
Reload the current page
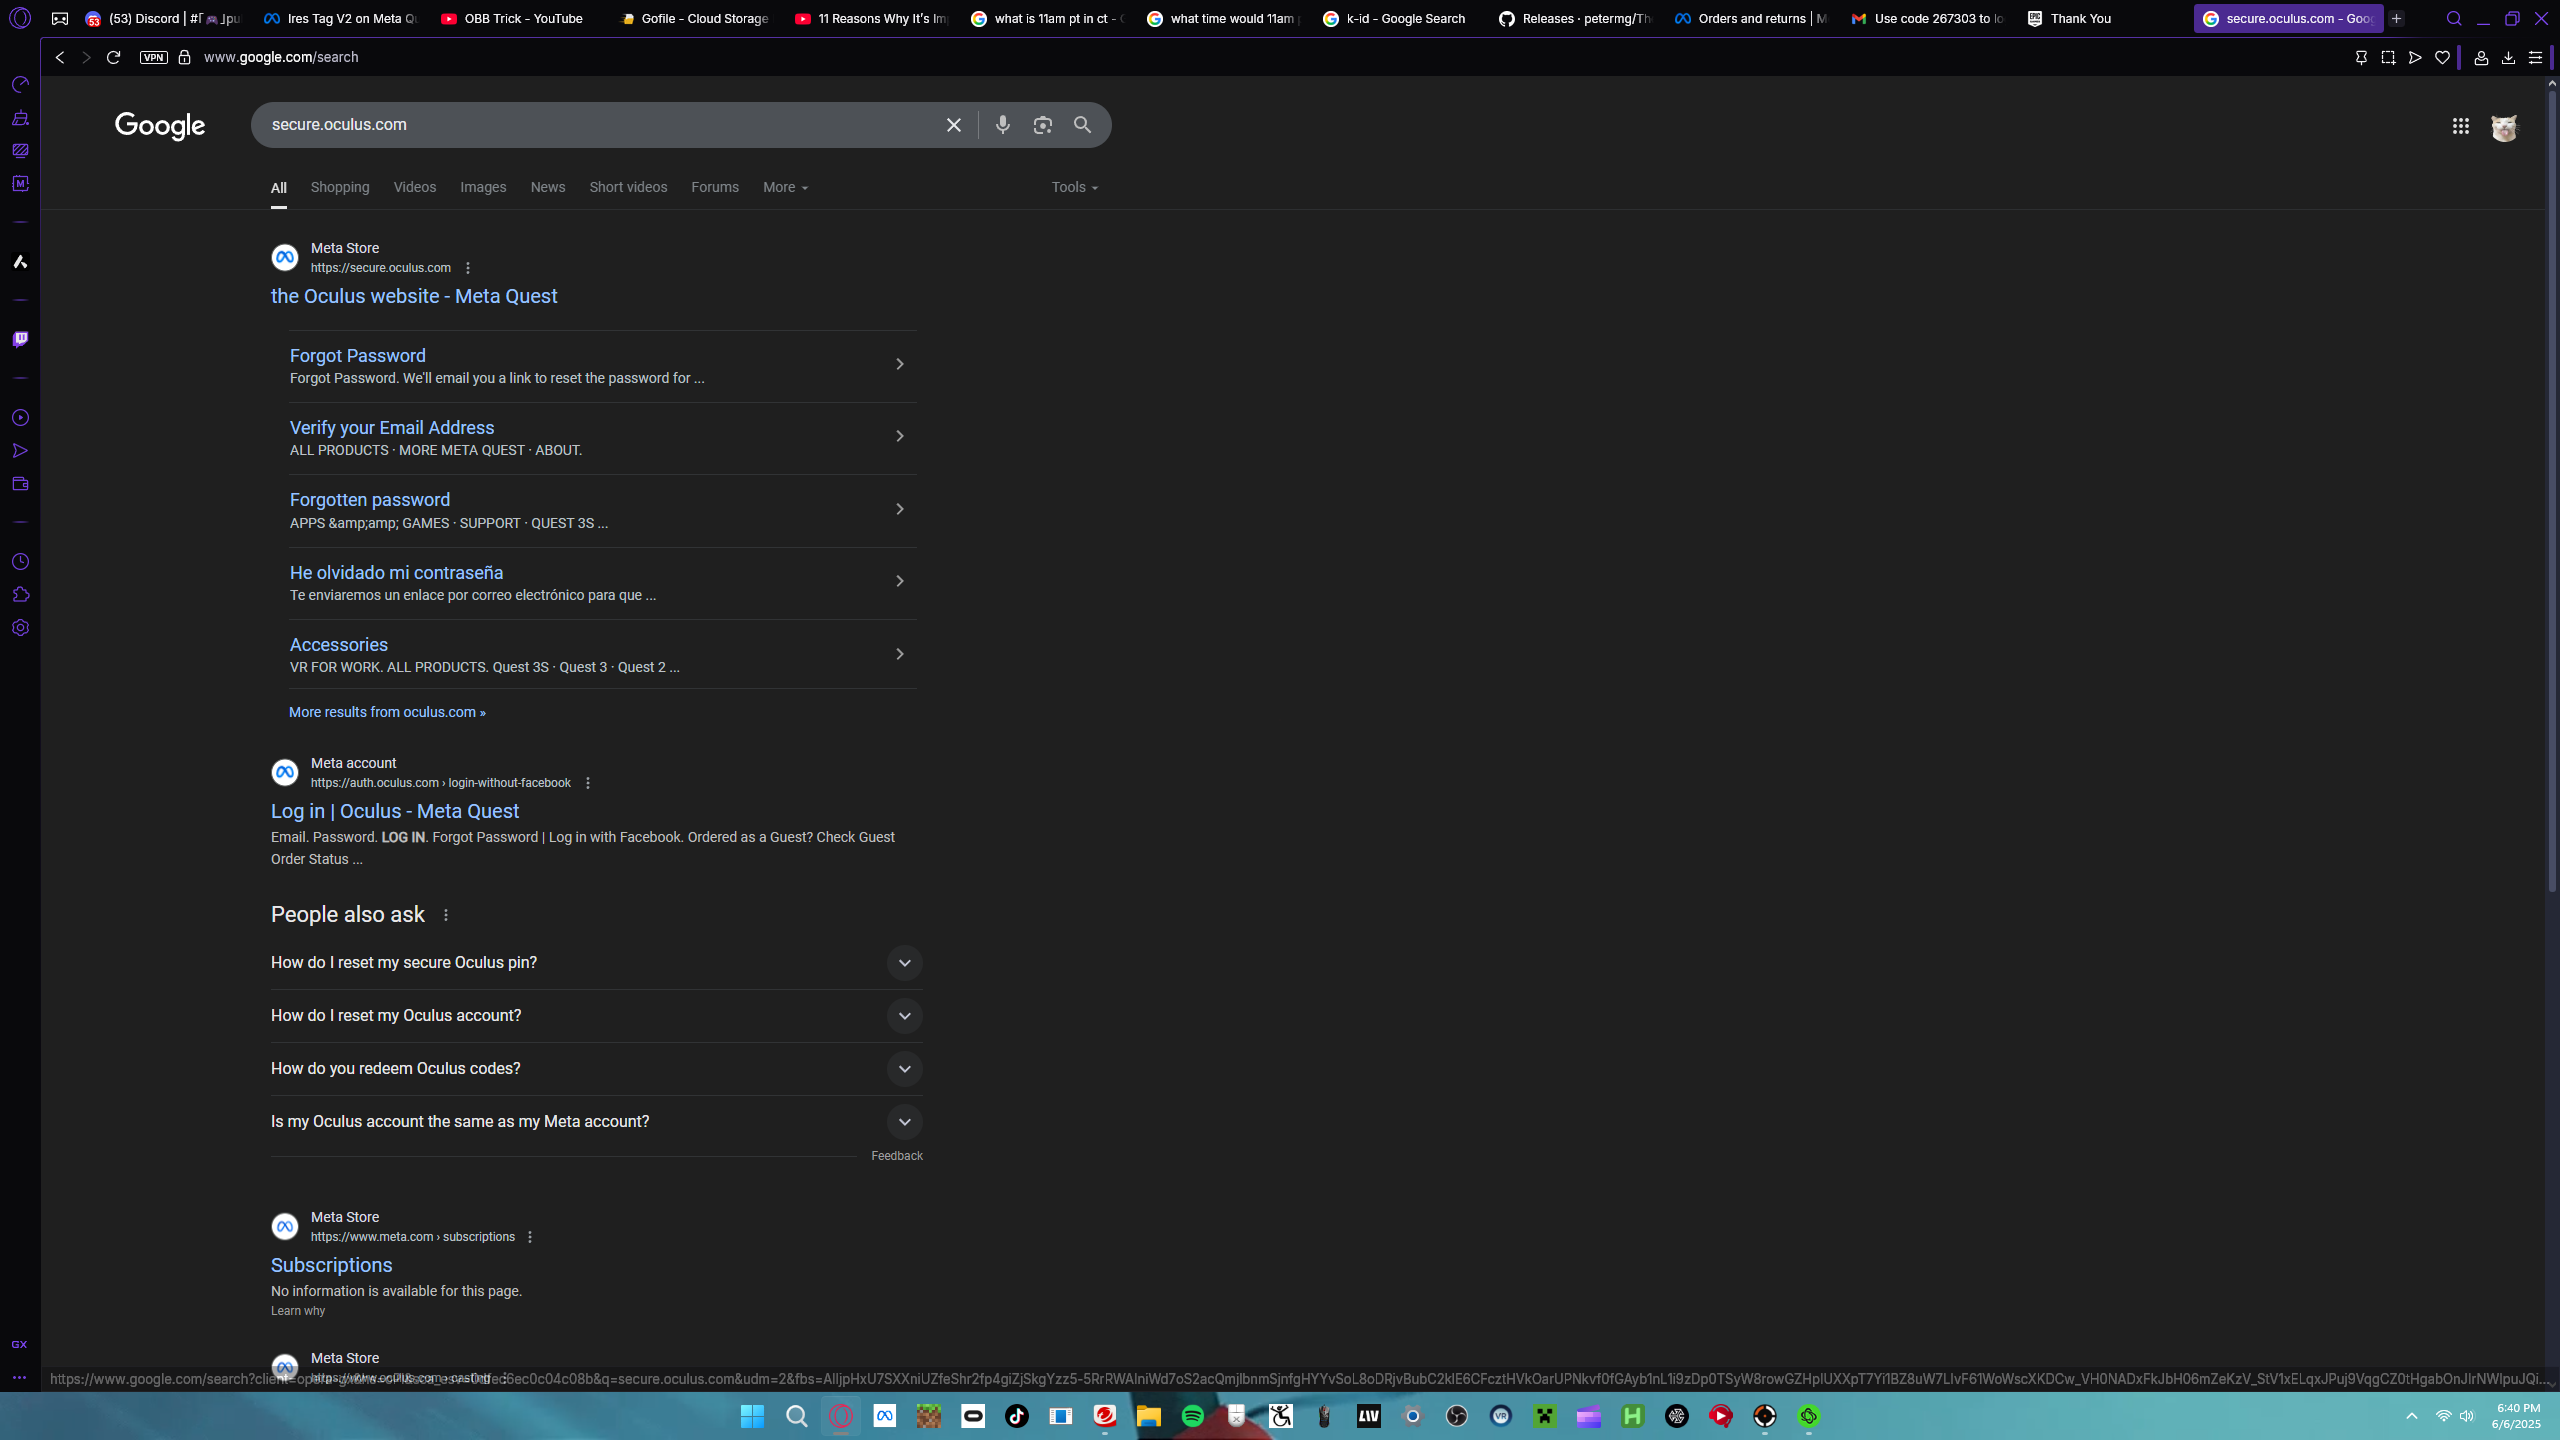[x=113, y=57]
